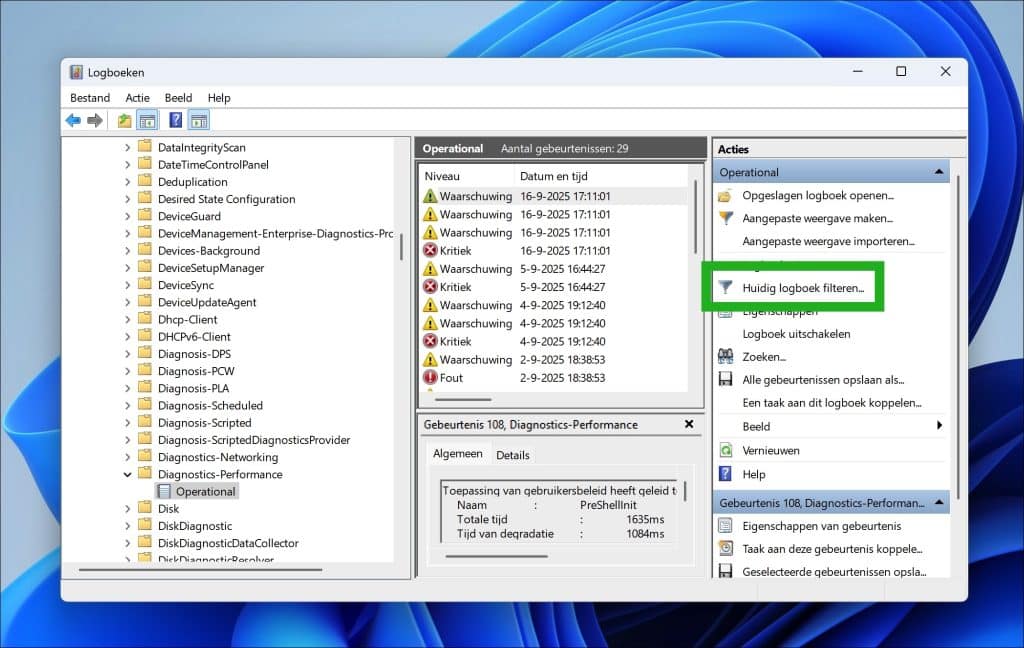The width and height of the screenshot is (1024, 648).
Task: Click the up-one-level folder toolbar icon
Action: coord(124,120)
